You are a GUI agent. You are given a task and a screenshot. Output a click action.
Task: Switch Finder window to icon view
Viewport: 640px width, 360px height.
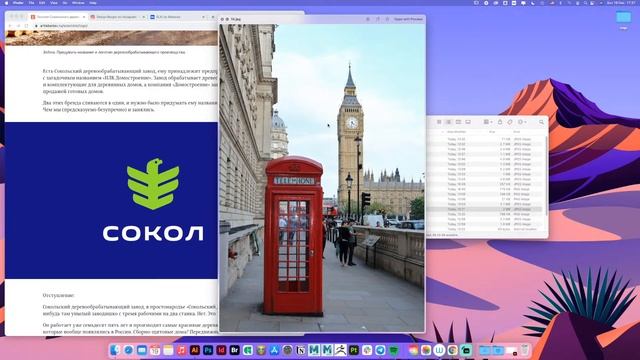(x=439, y=122)
